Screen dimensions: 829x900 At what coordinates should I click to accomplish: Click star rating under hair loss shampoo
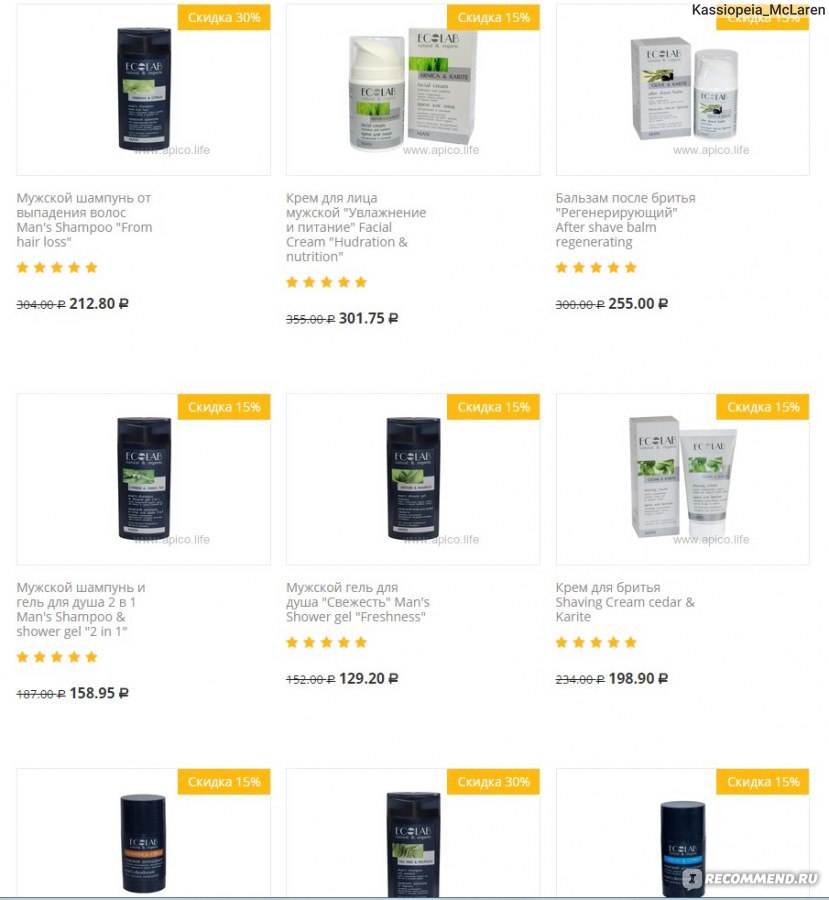[x=57, y=267]
